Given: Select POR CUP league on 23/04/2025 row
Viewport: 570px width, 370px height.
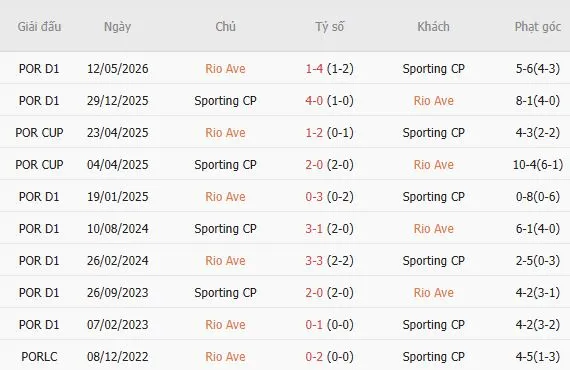Looking at the screenshot, I should [39, 133].
